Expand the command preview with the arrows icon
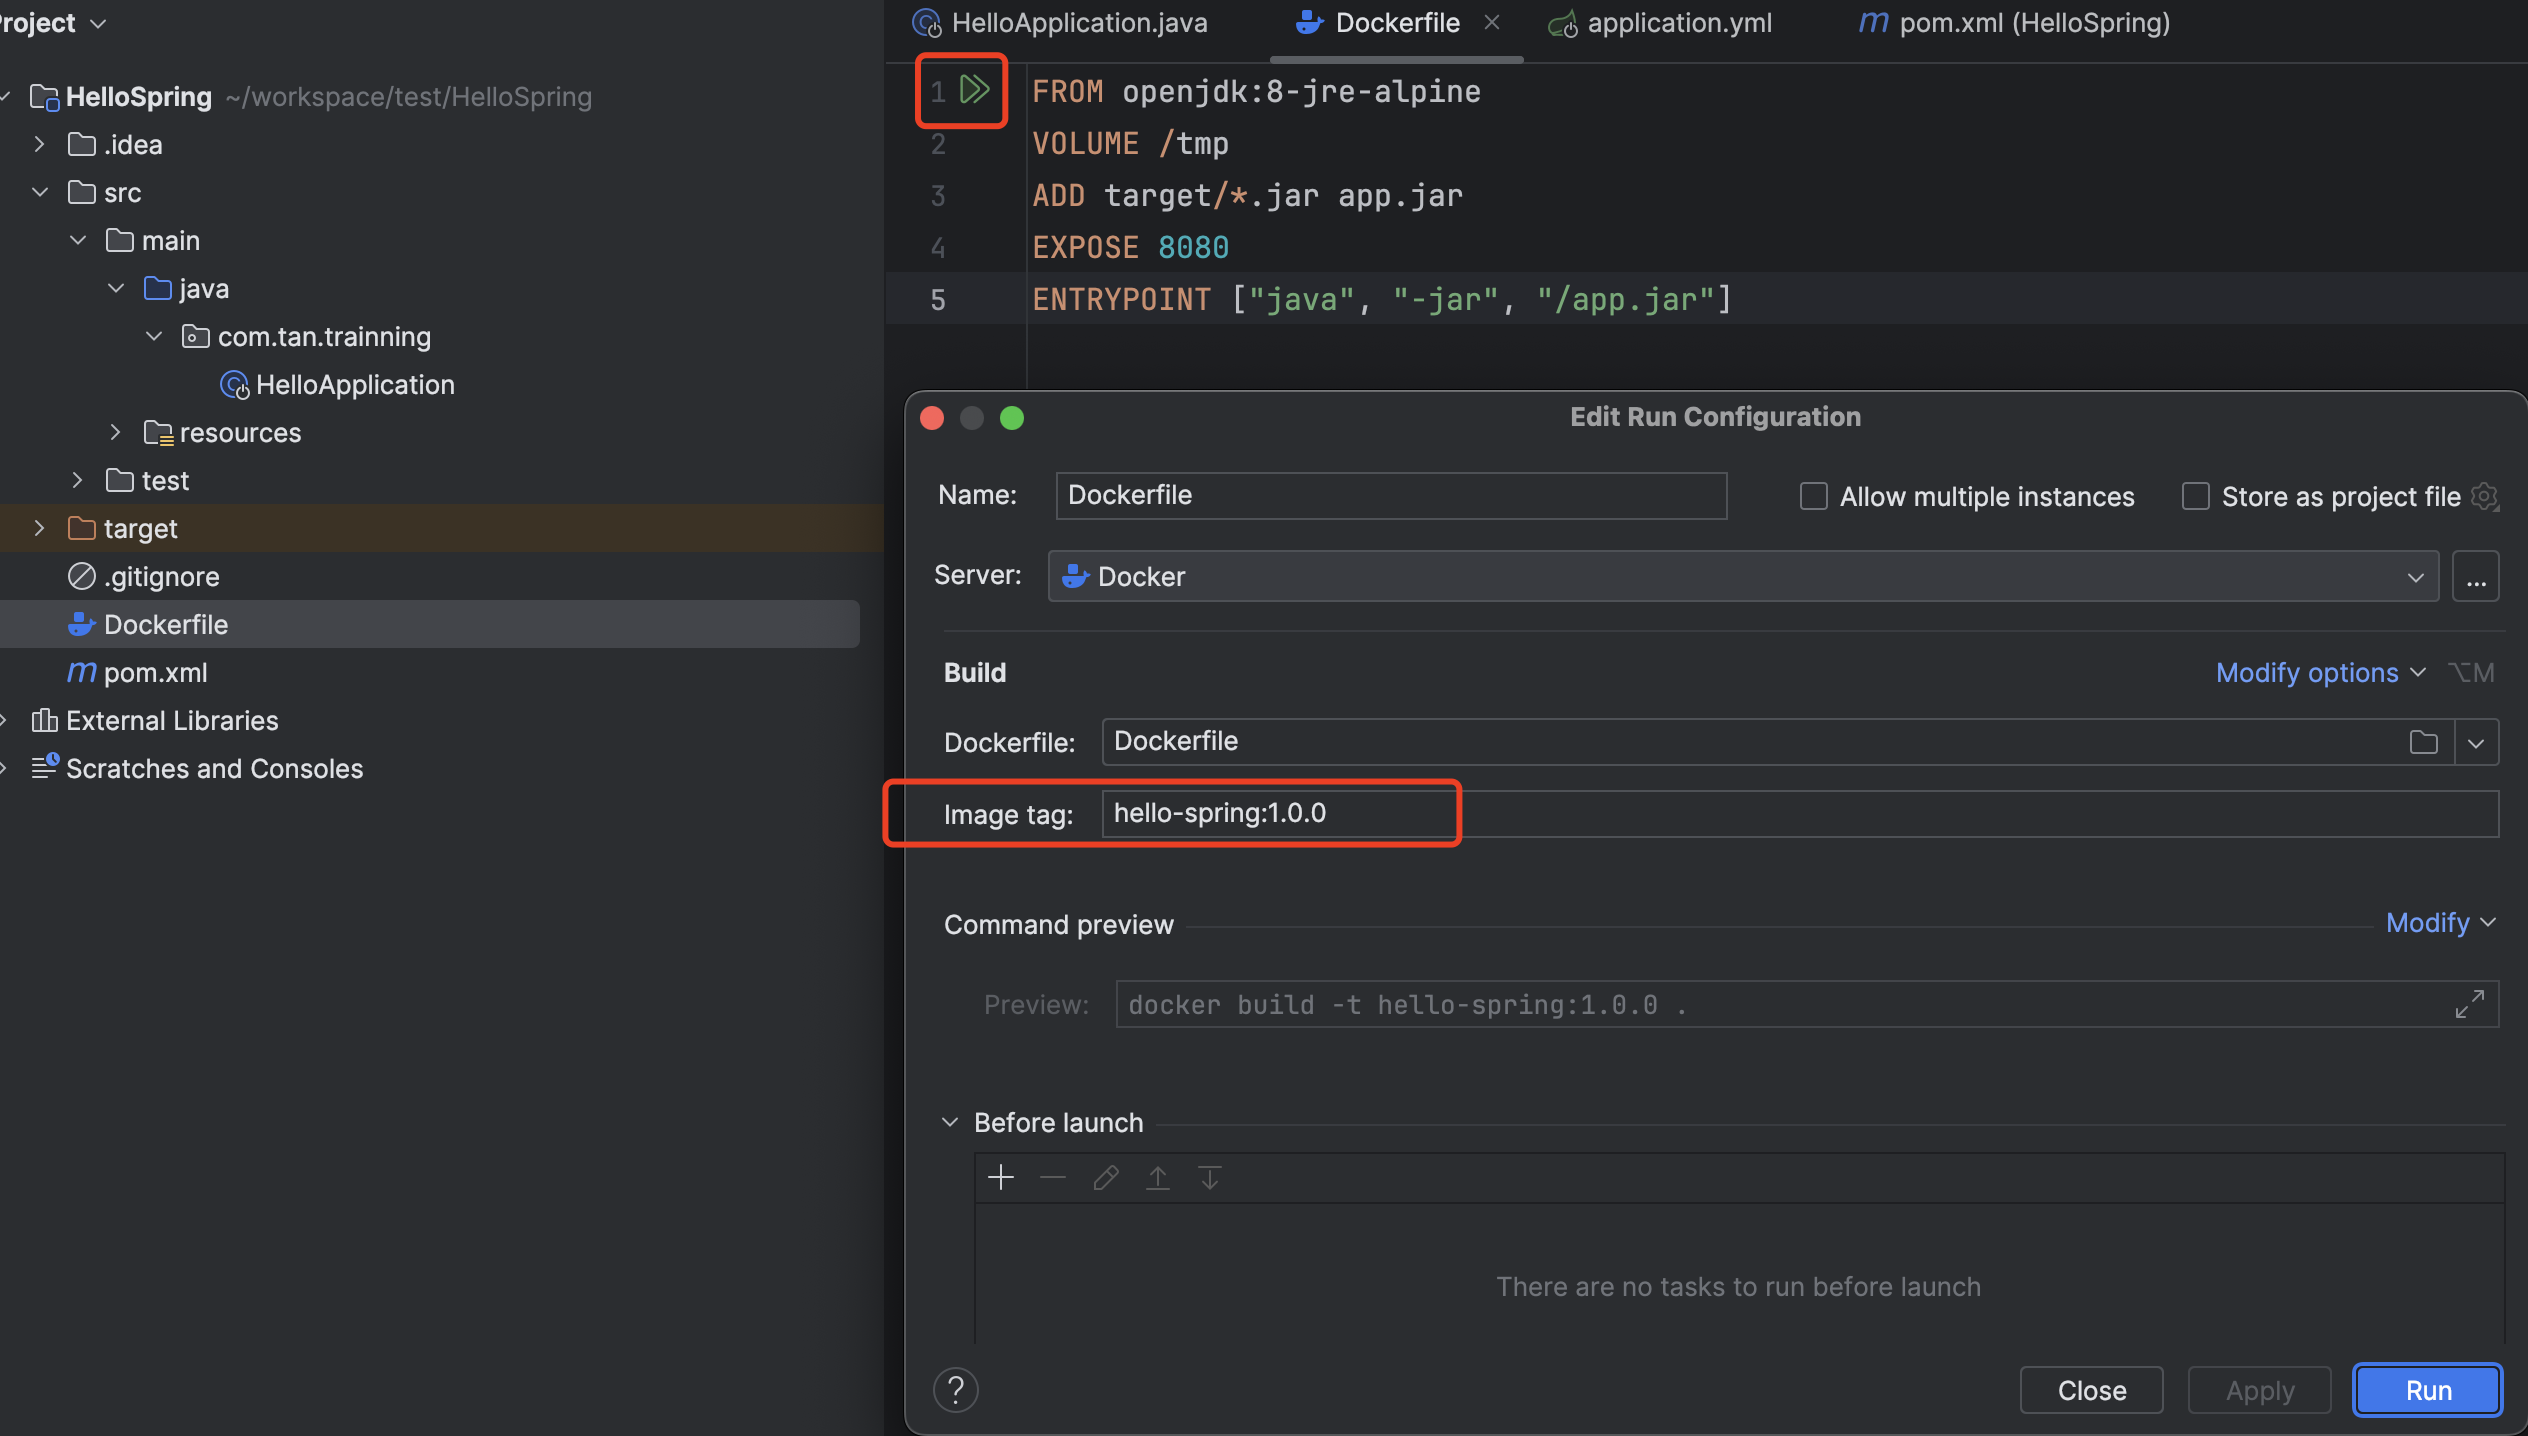2528x1436 pixels. coord(2469,1004)
